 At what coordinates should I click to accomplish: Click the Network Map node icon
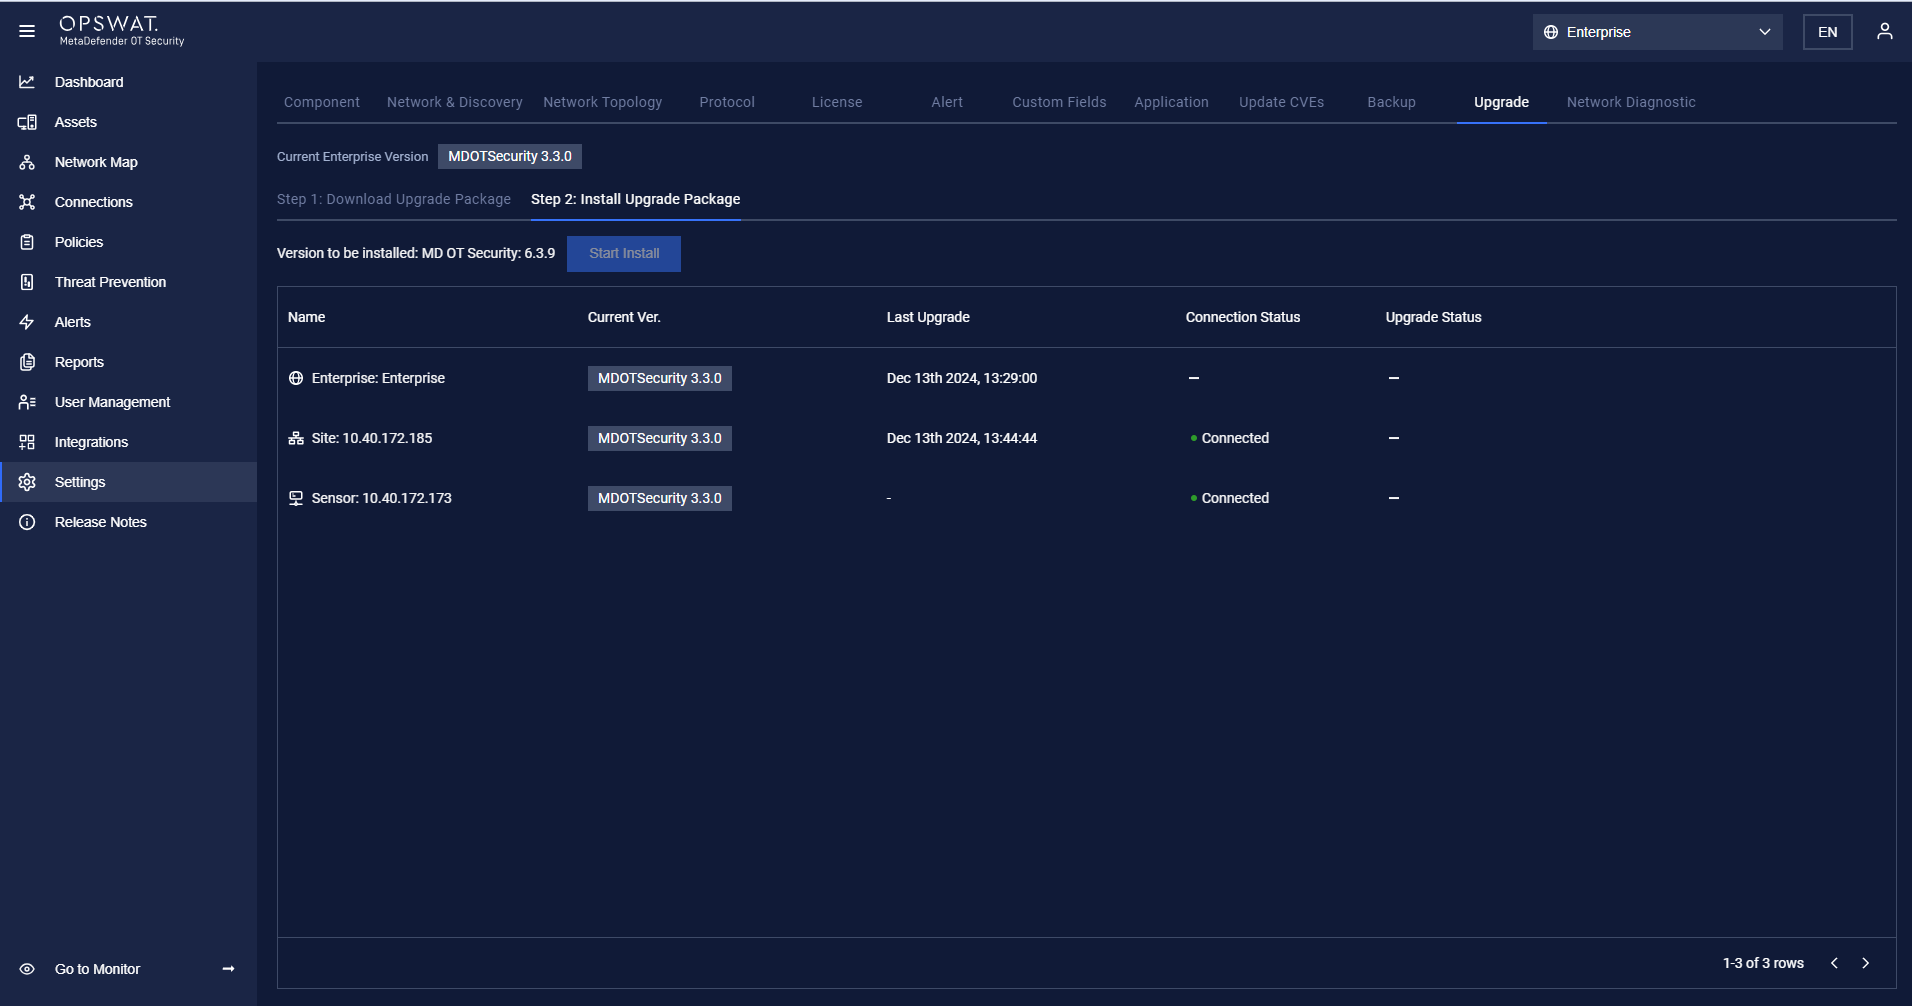tap(27, 162)
